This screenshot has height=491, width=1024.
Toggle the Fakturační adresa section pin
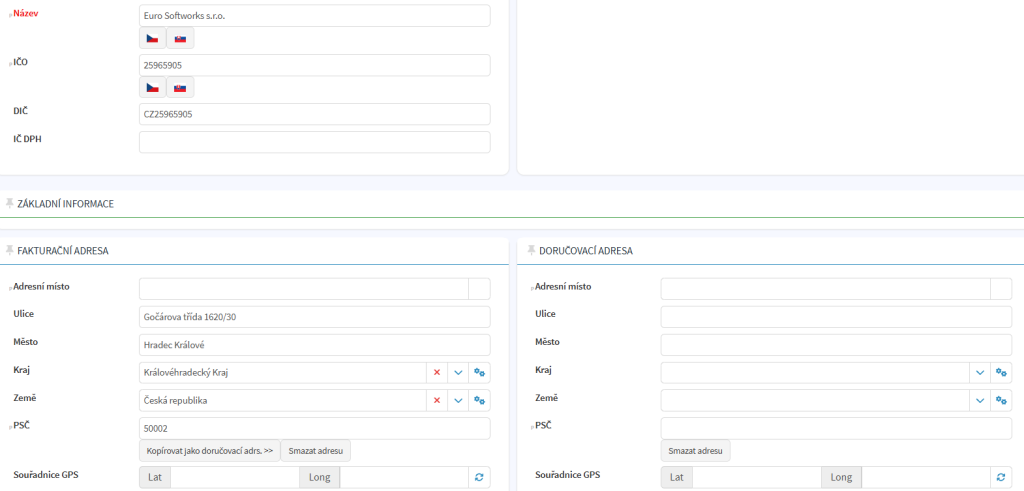click(10, 250)
